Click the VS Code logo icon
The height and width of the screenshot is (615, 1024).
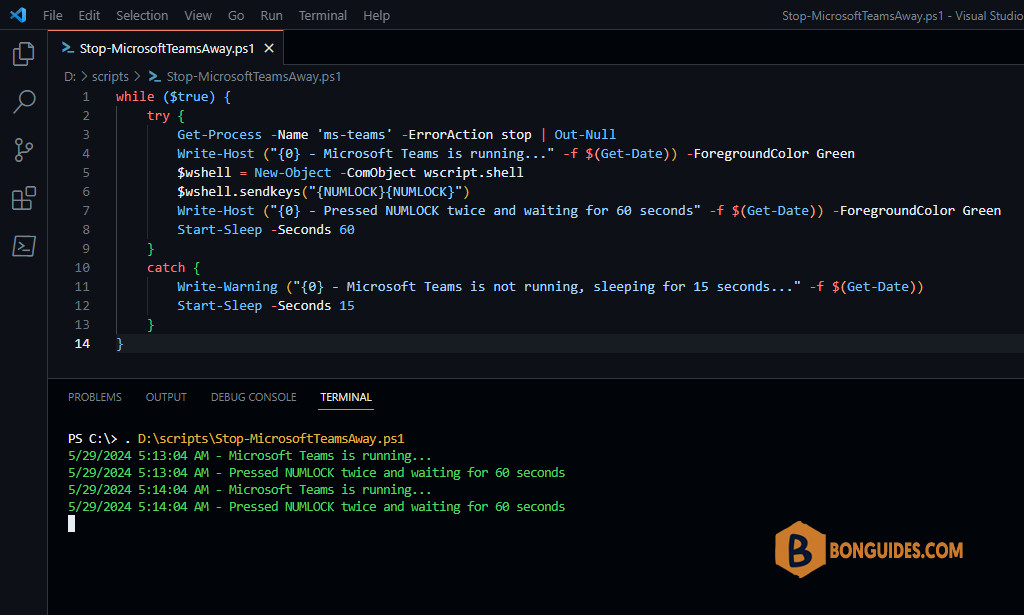pos(18,15)
